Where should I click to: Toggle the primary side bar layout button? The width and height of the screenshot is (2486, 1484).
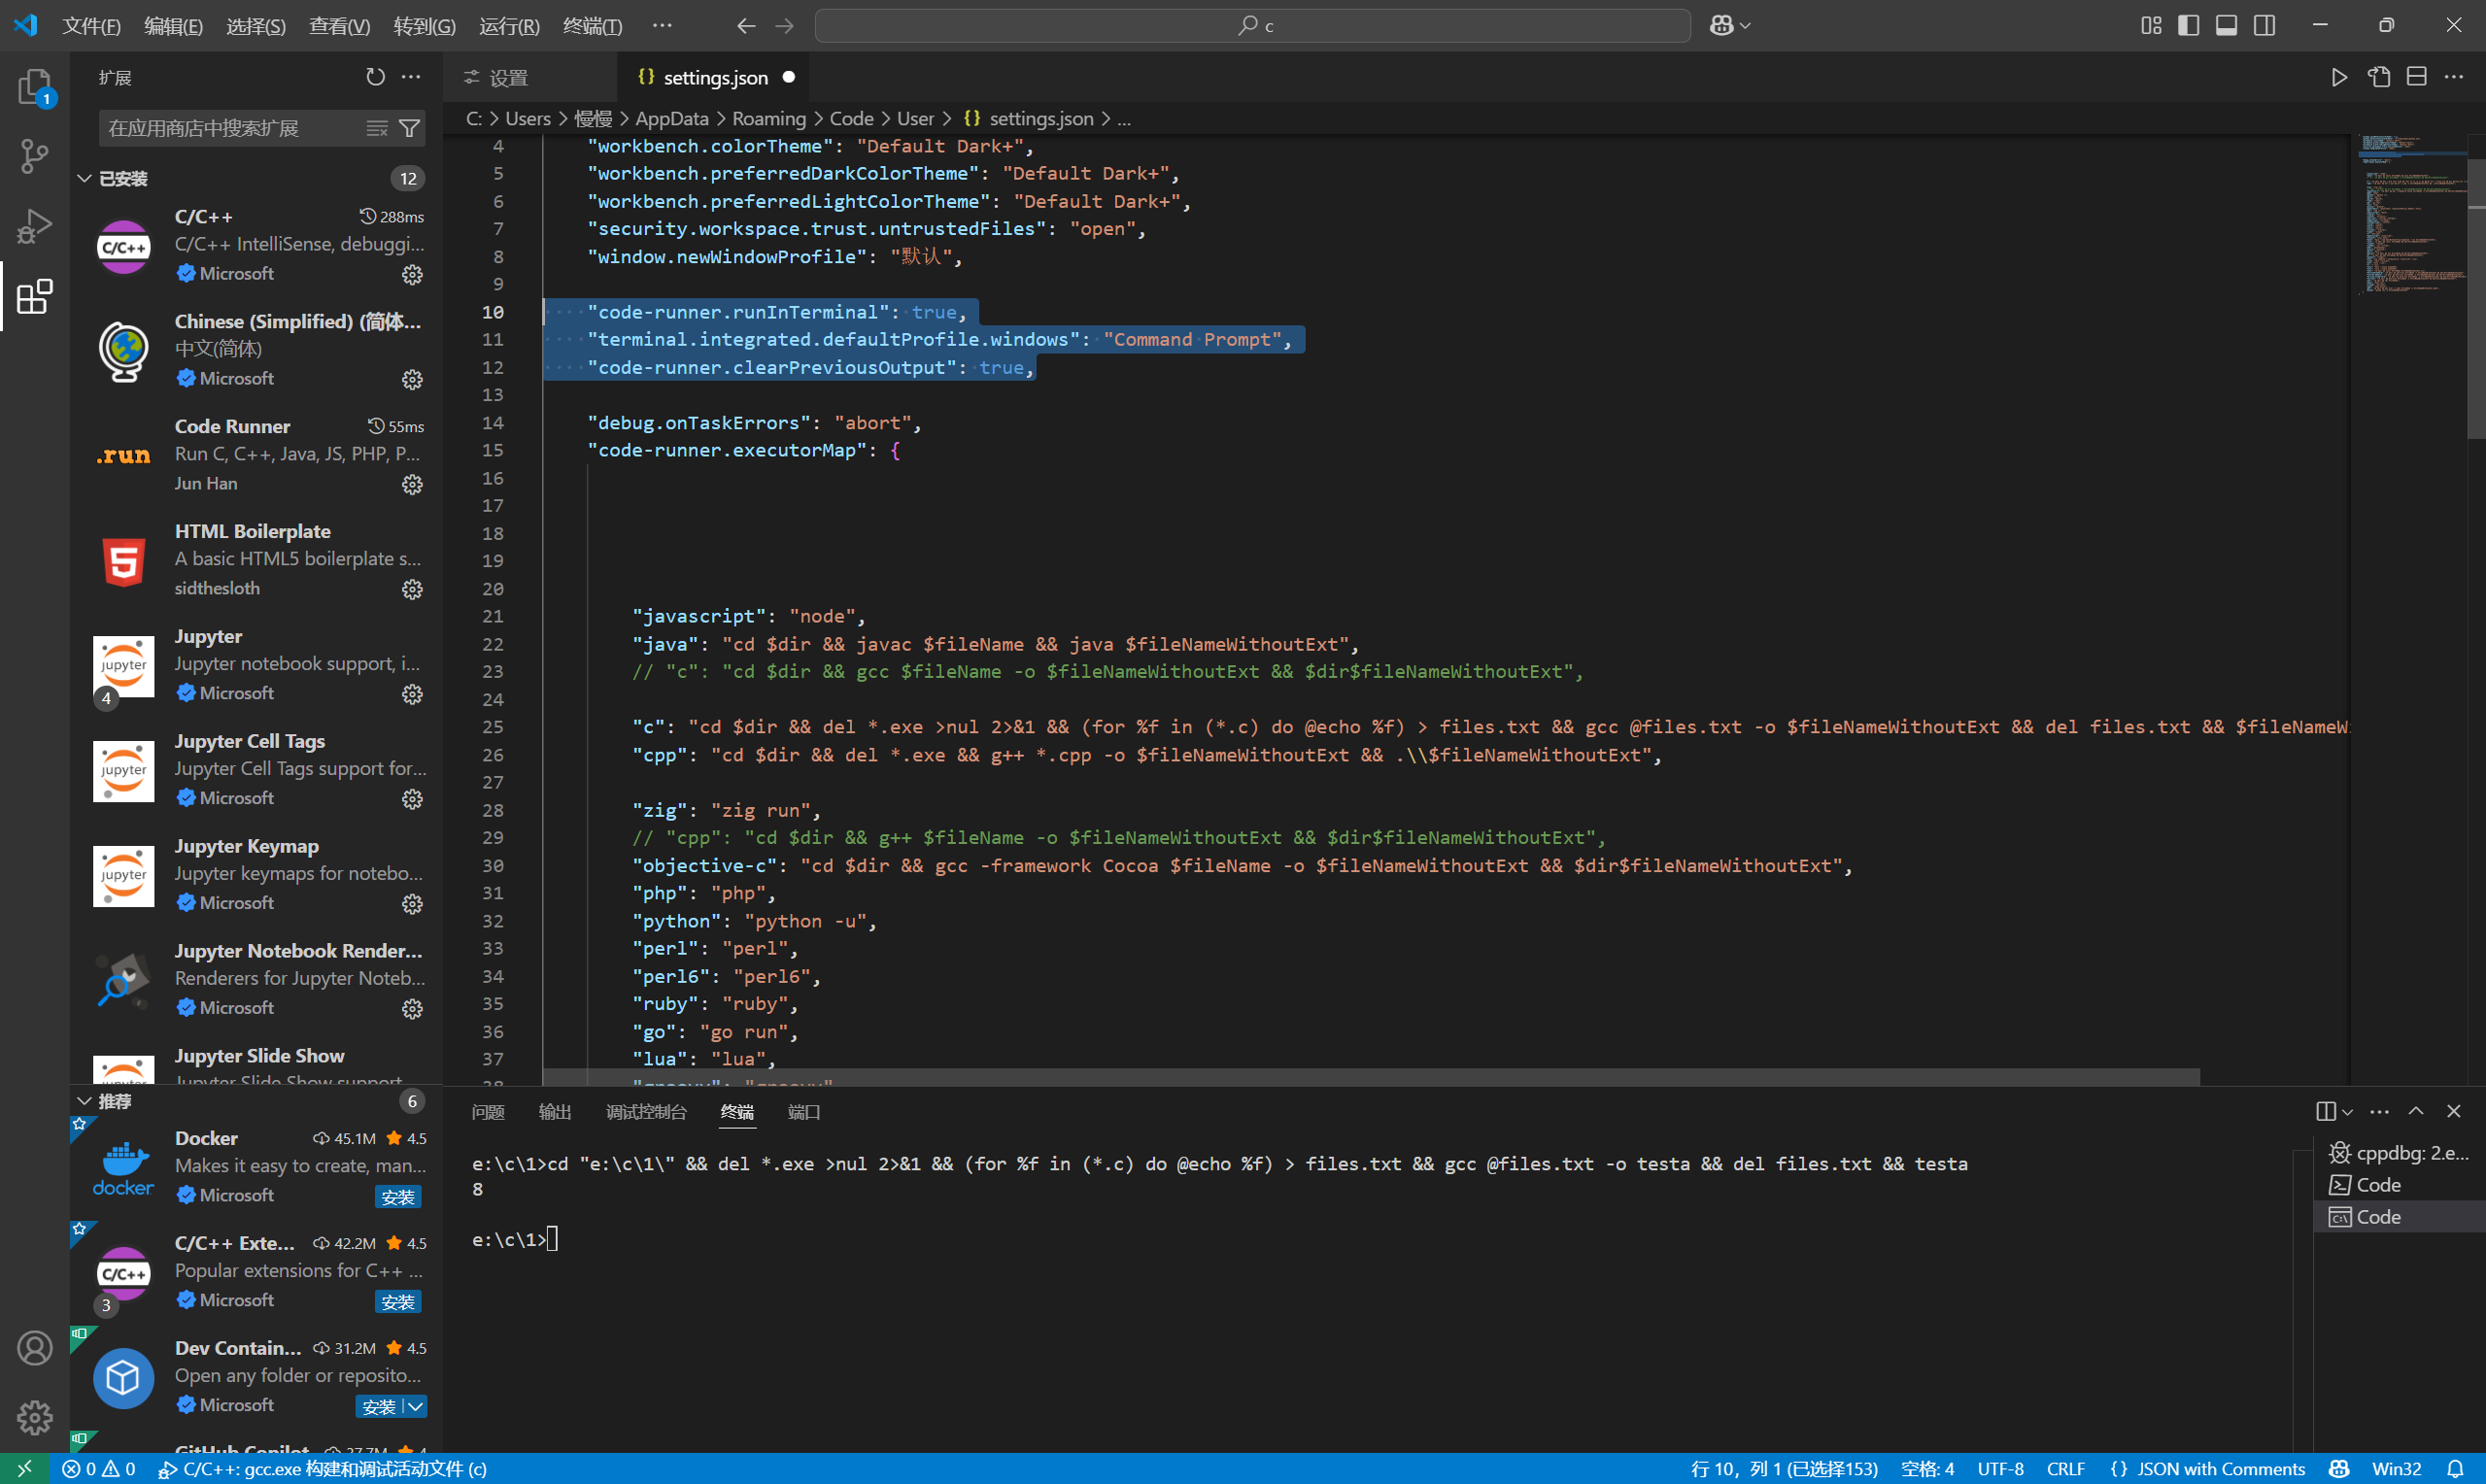click(x=2188, y=25)
